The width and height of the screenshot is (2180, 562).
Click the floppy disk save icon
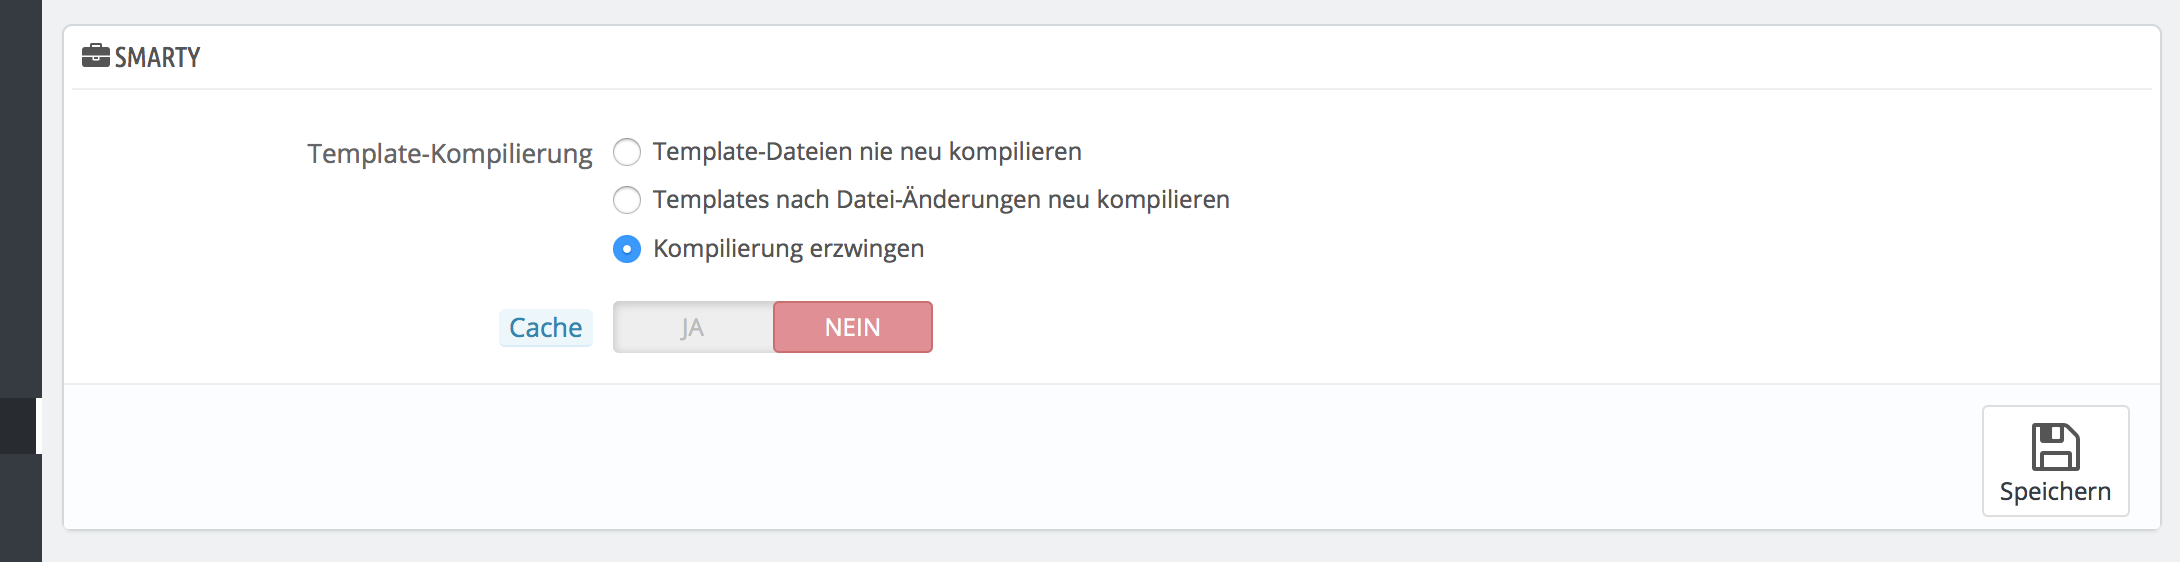click(2055, 447)
